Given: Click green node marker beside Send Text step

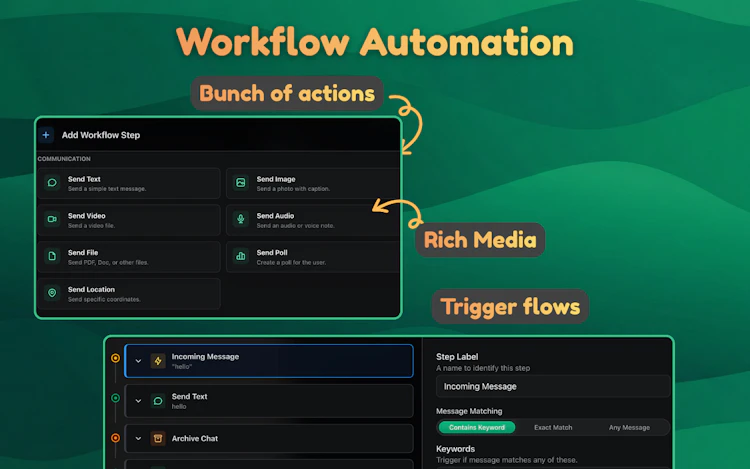Looking at the screenshot, I should [115, 398].
